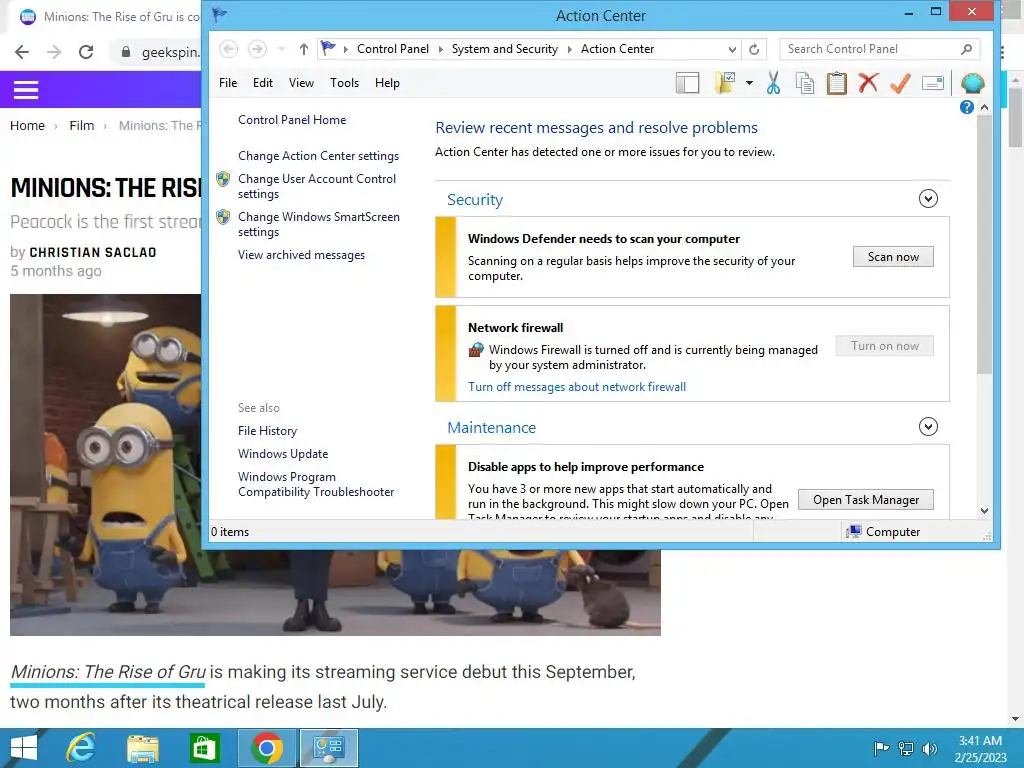Click the scroll up arrow in Action Center
The height and width of the screenshot is (768, 1024).
click(984, 107)
